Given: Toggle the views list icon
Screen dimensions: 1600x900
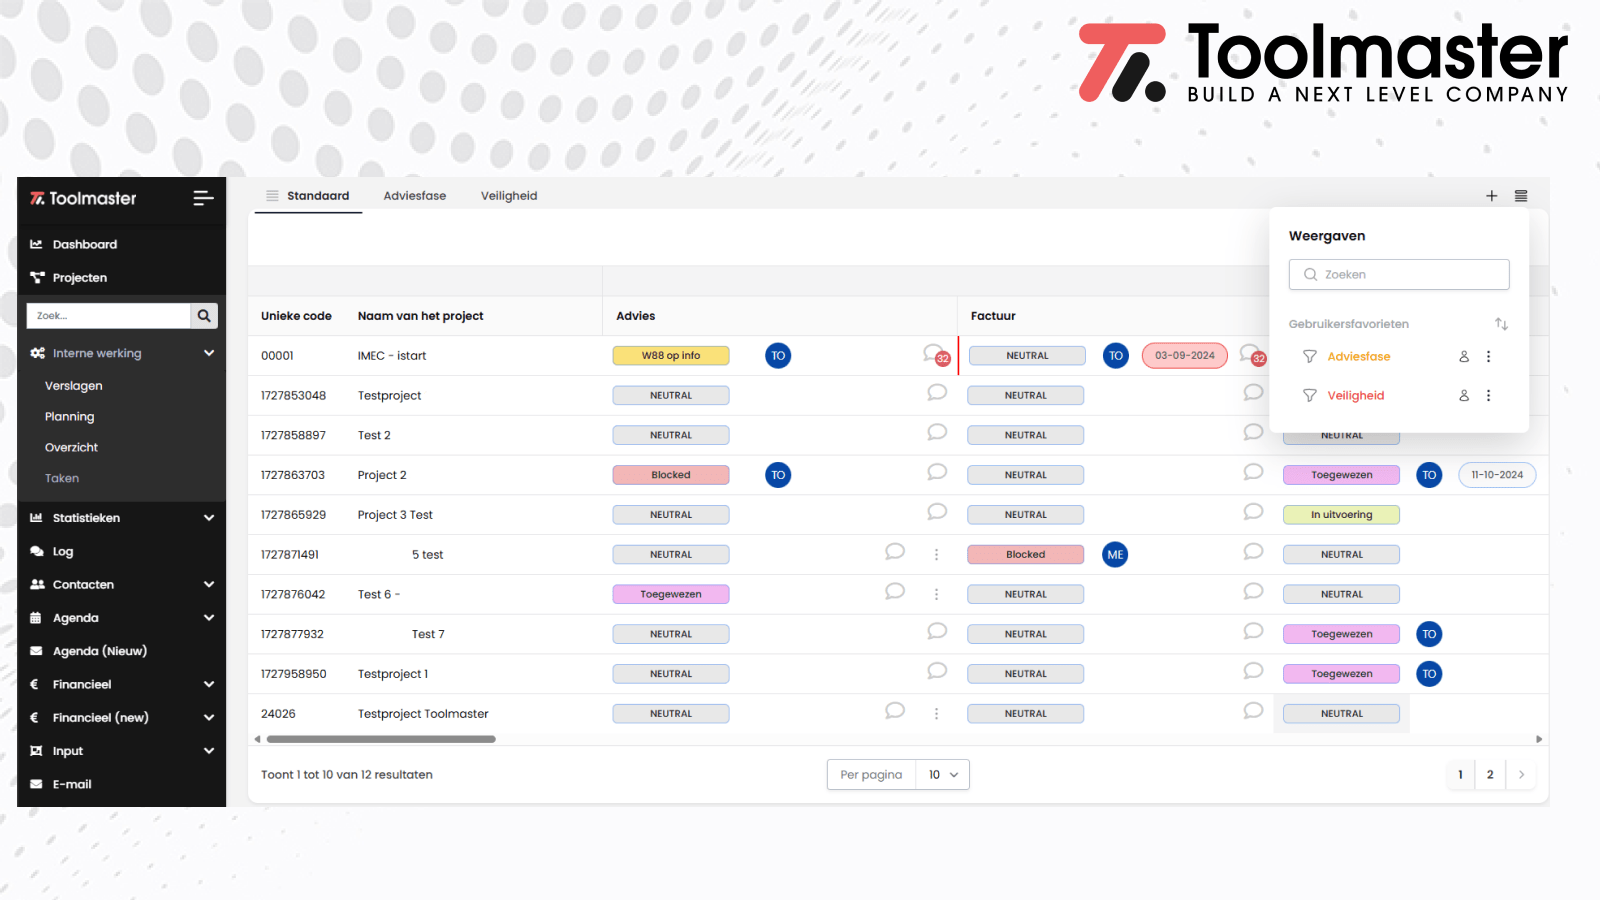Looking at the screenshot, I should (x=1521, y=196).
